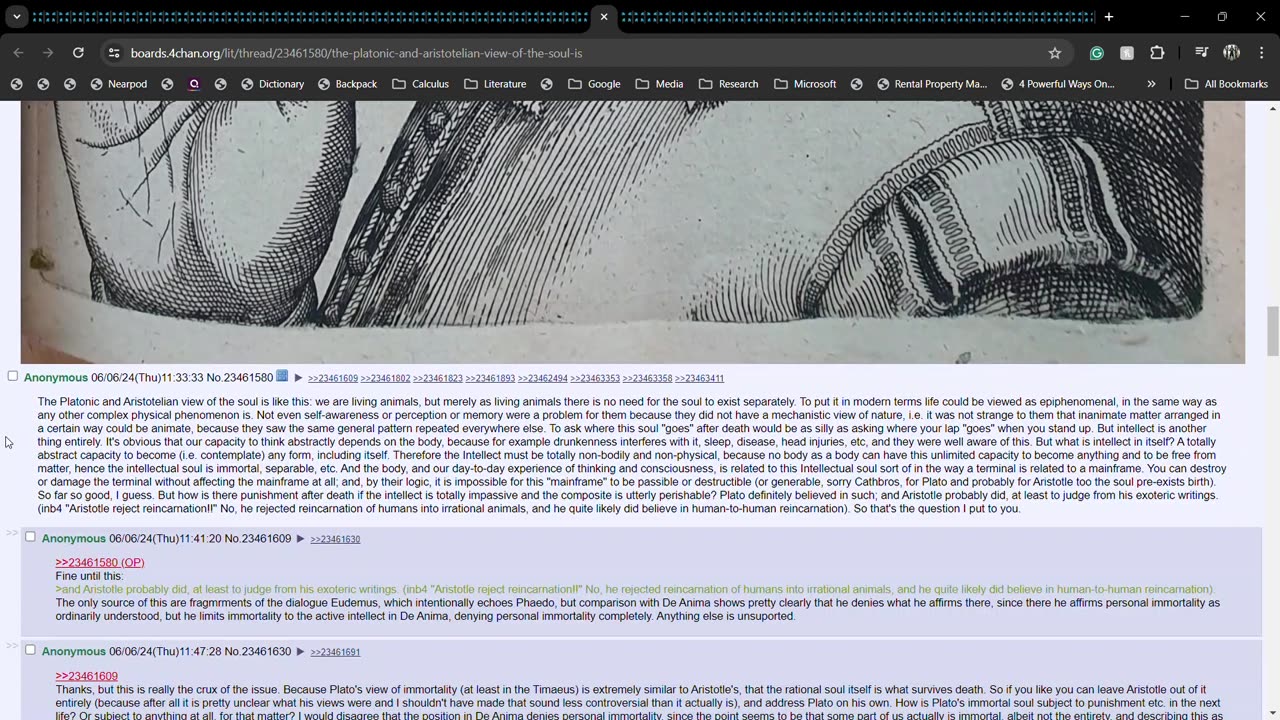Open post menu arrow for No.23461609
This screenshot has width=1280, height=720.
pos(300,539)
